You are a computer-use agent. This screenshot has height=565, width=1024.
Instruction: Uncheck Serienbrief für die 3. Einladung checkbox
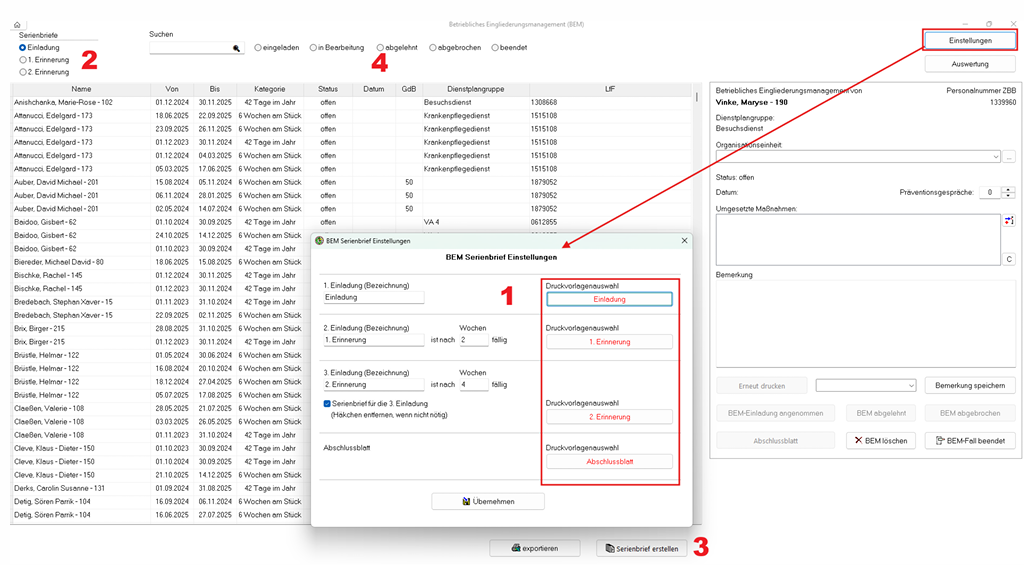click(327, 404)
